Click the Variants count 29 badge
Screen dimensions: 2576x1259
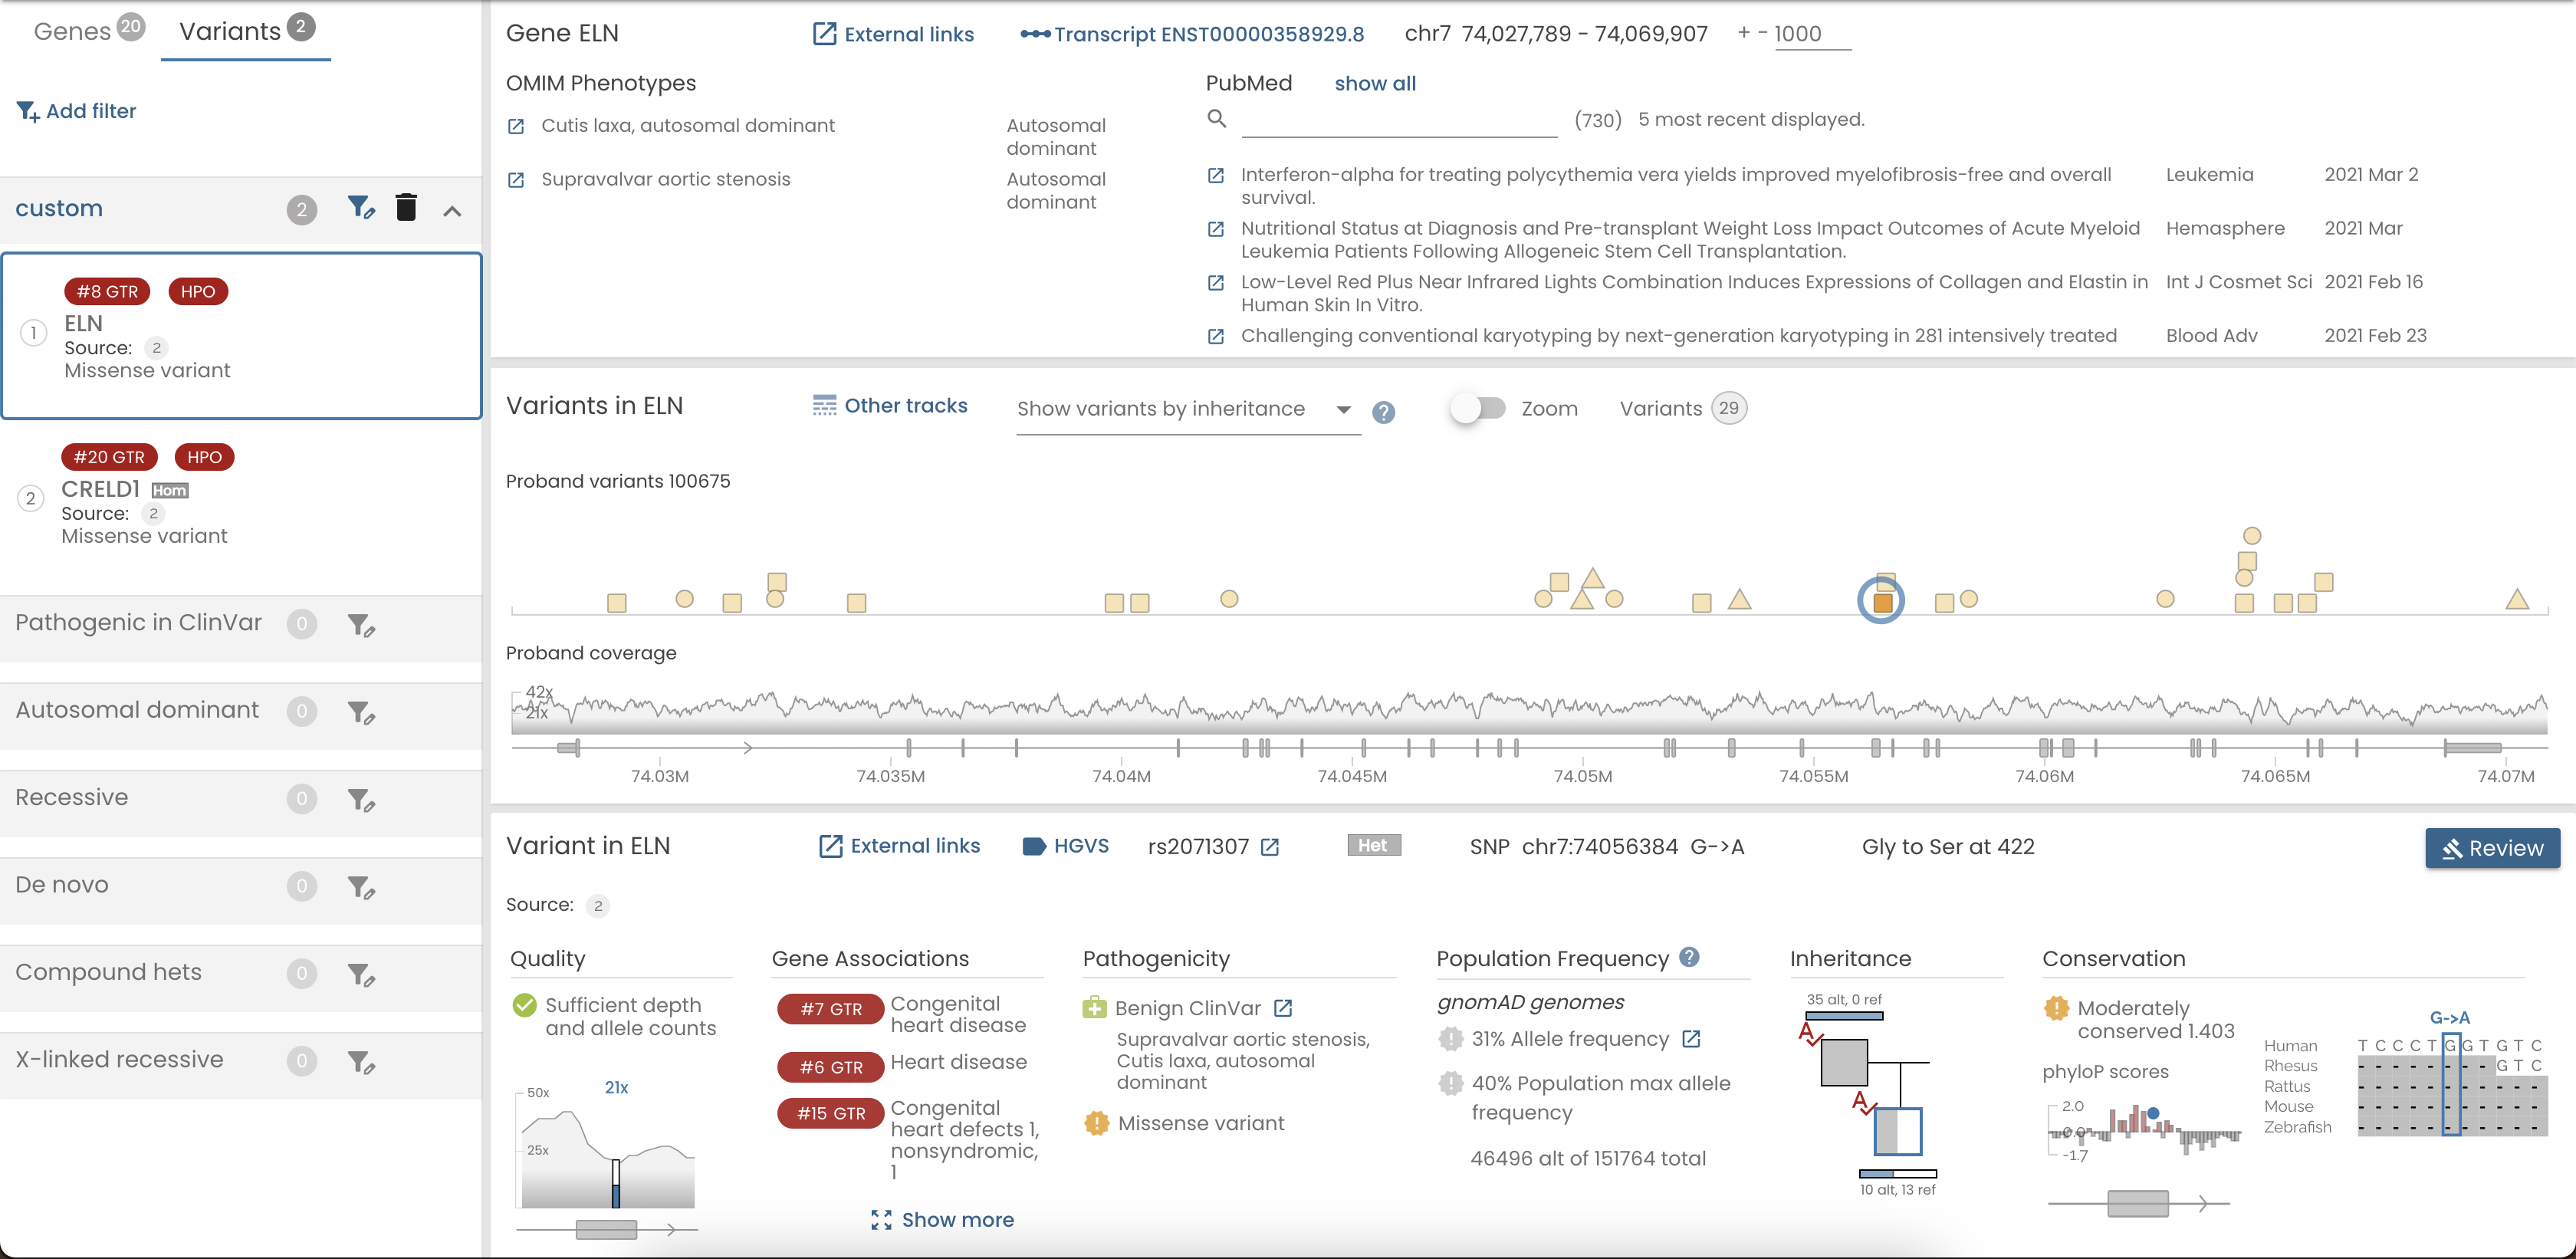pyautogui.click(x=1729, y=408)
